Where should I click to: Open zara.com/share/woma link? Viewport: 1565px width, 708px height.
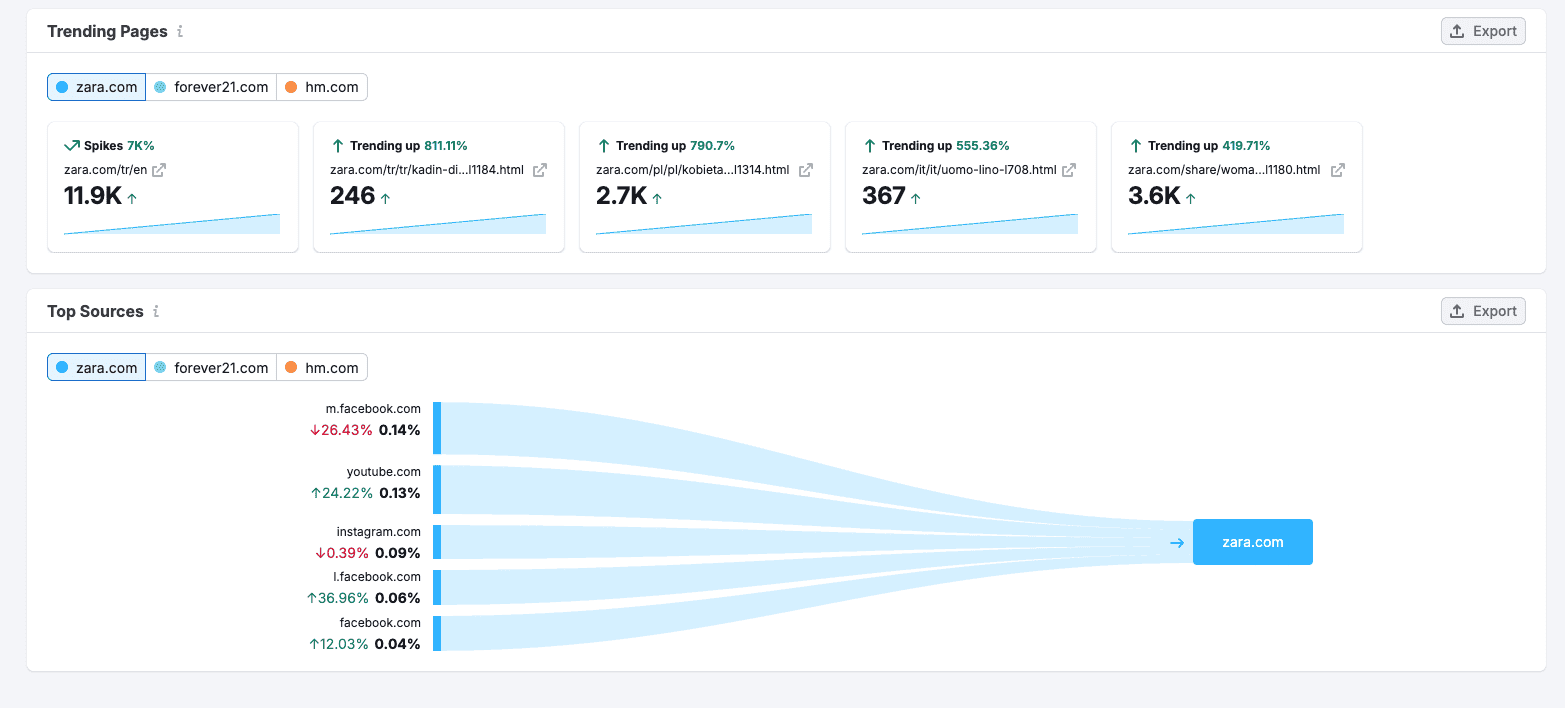tap(1224, 170)
